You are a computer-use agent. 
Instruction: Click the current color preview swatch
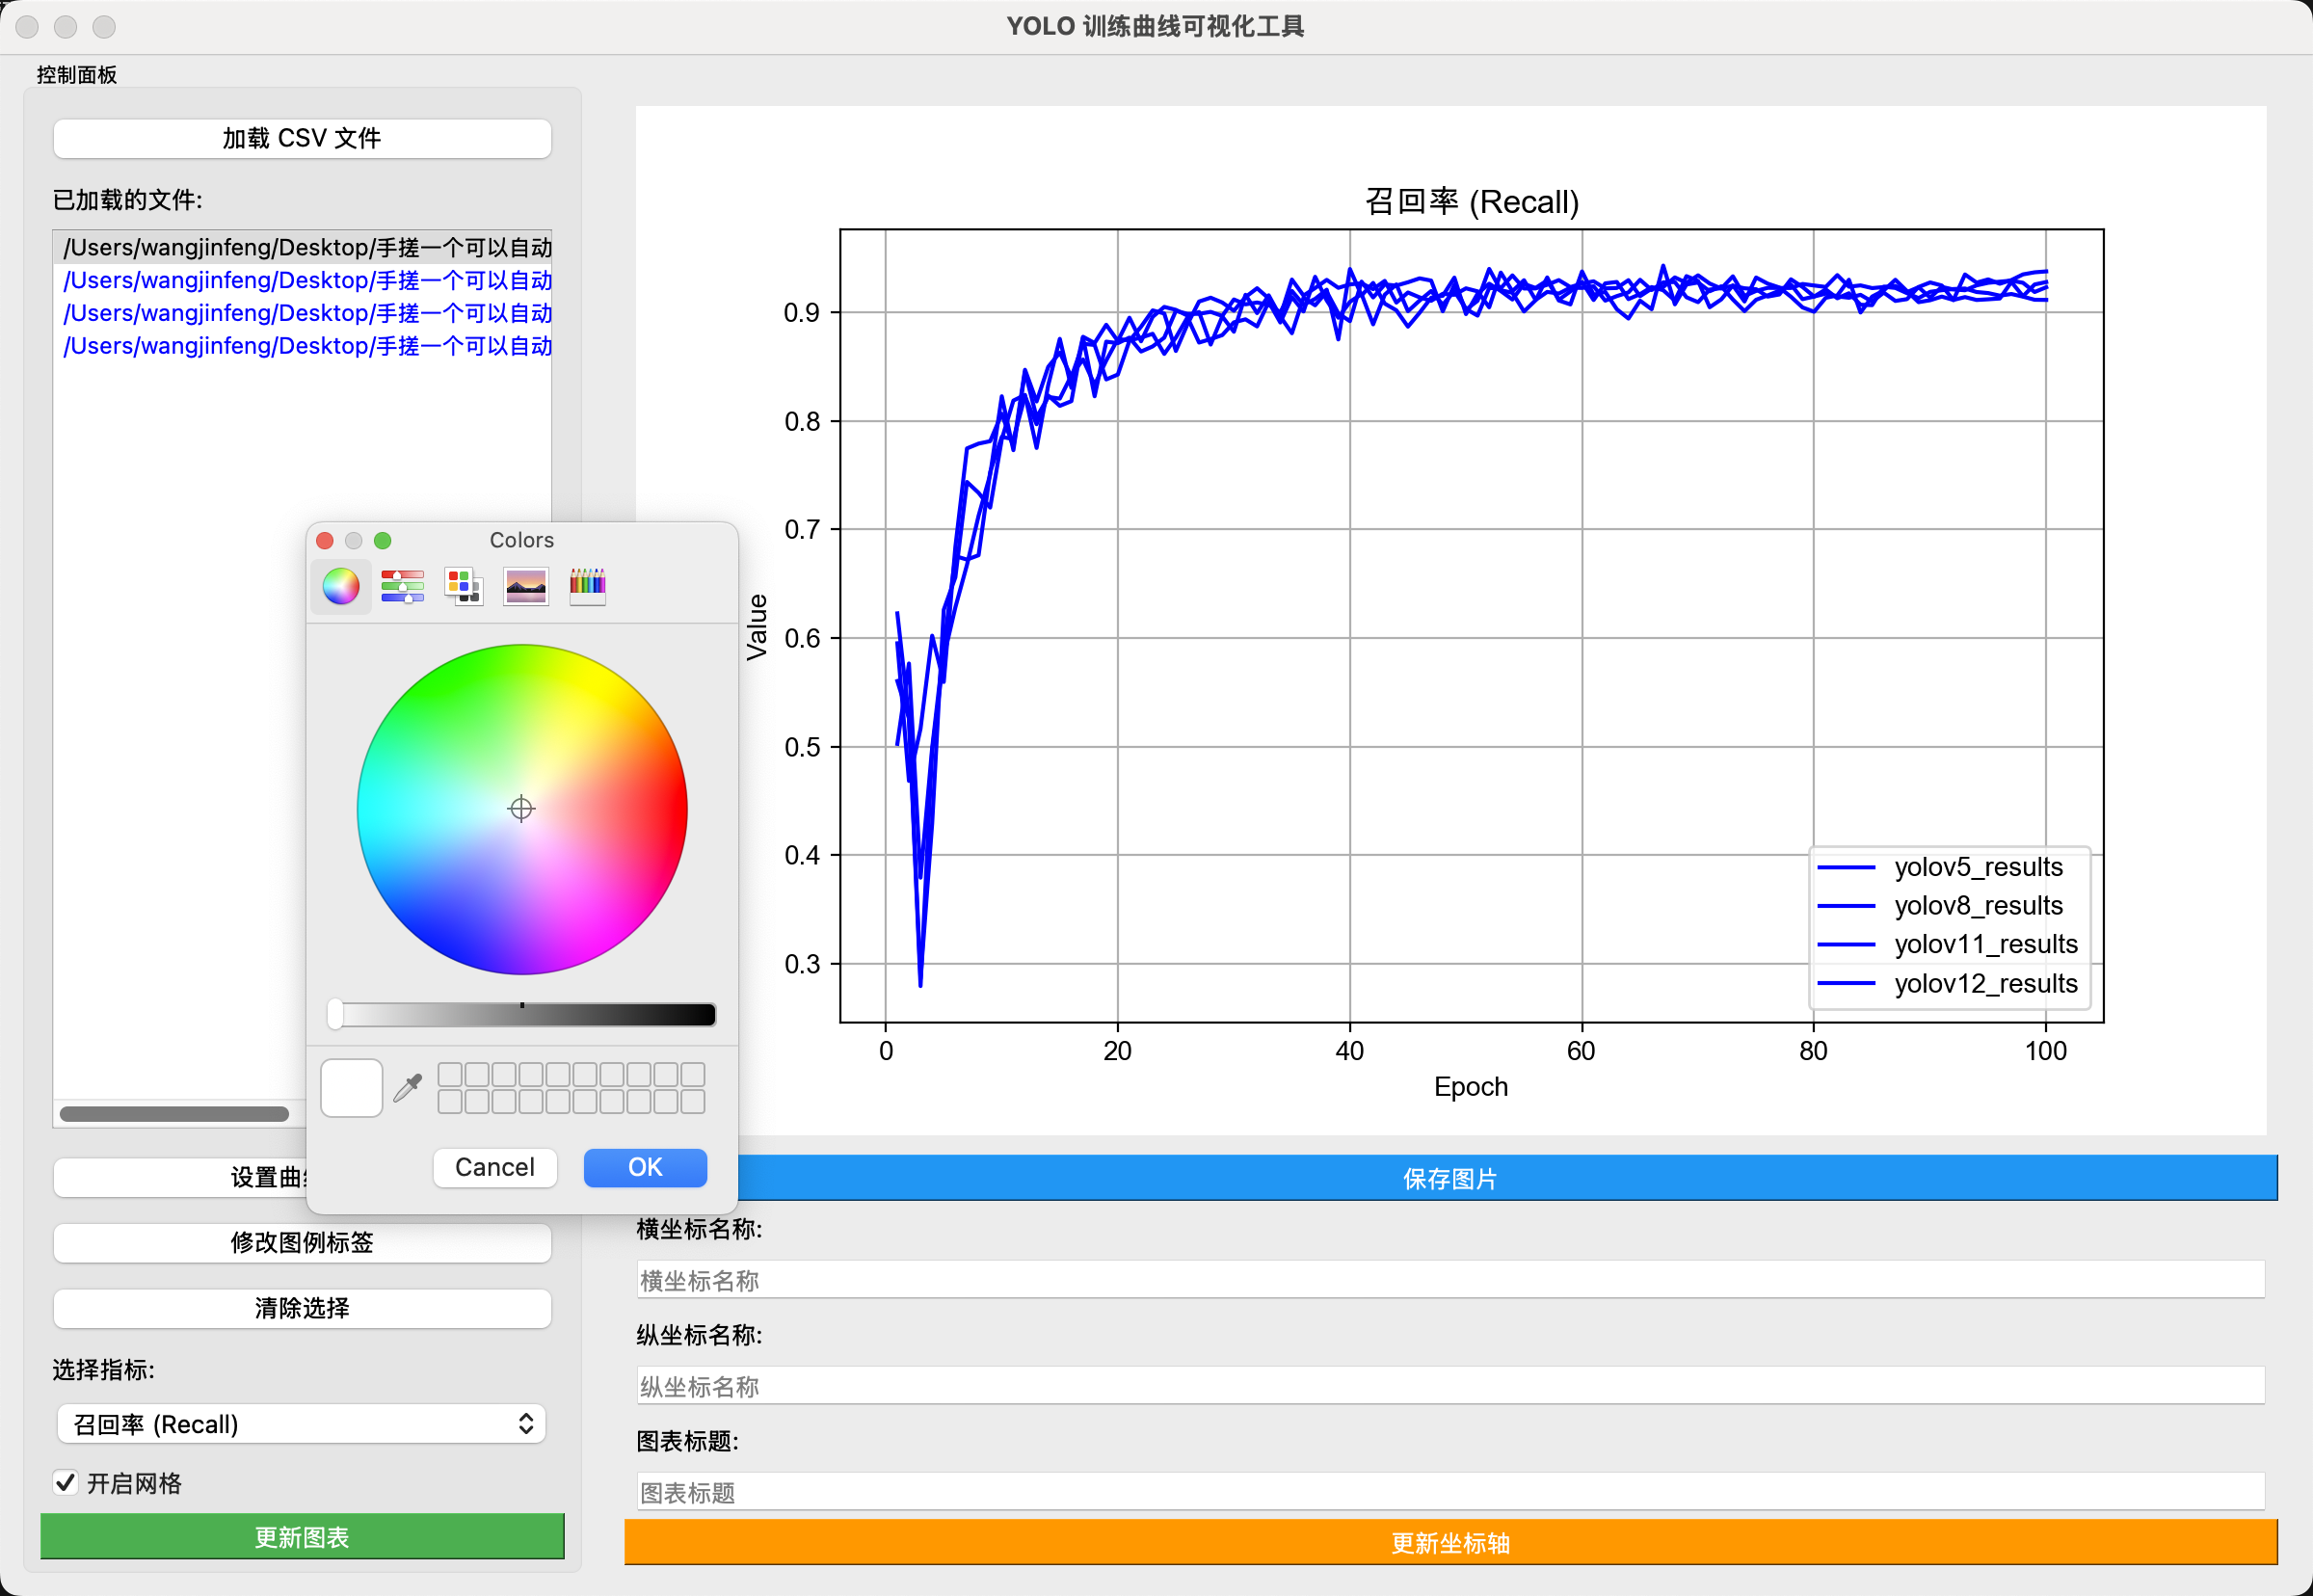tap(351, 1087)
